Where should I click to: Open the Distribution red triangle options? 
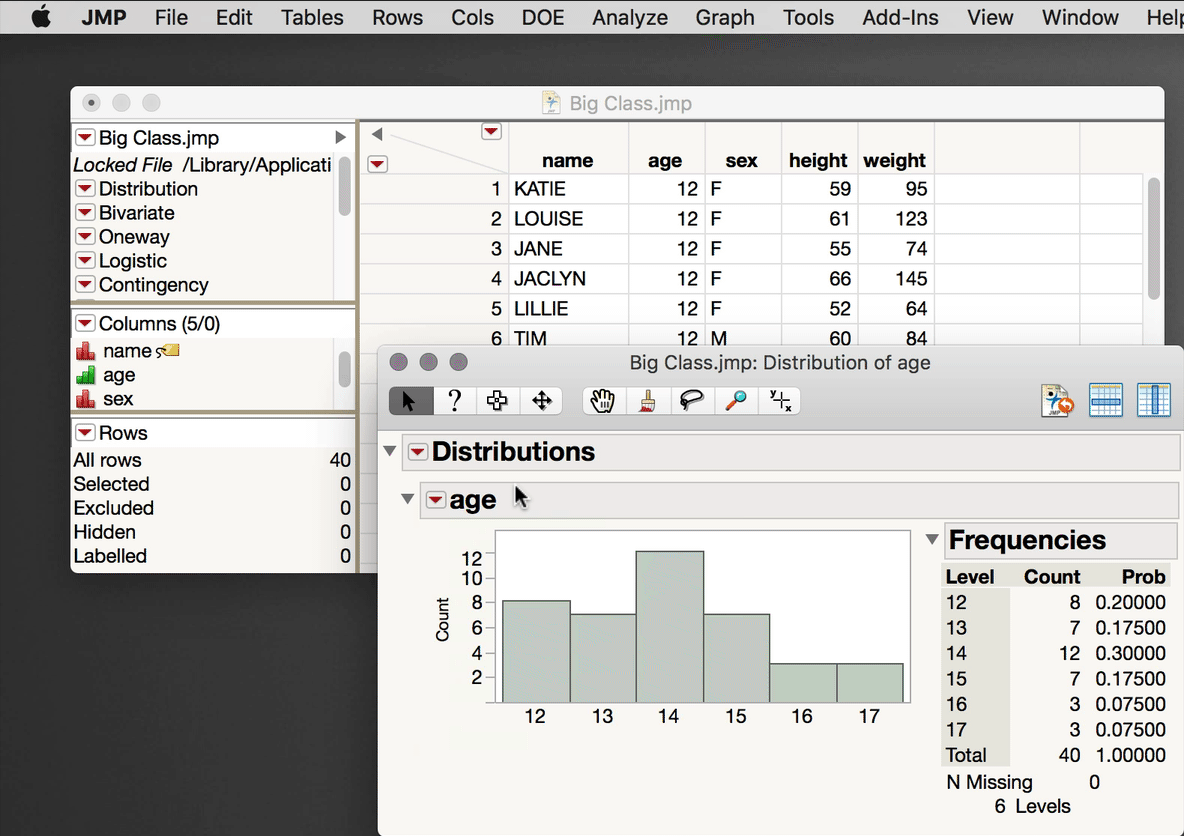84,189
